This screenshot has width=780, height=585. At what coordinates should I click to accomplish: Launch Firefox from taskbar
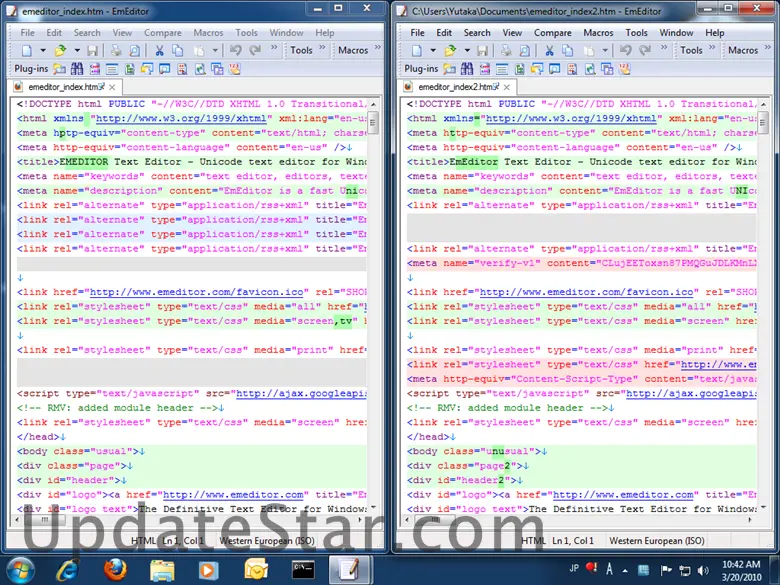pos(115,570)
